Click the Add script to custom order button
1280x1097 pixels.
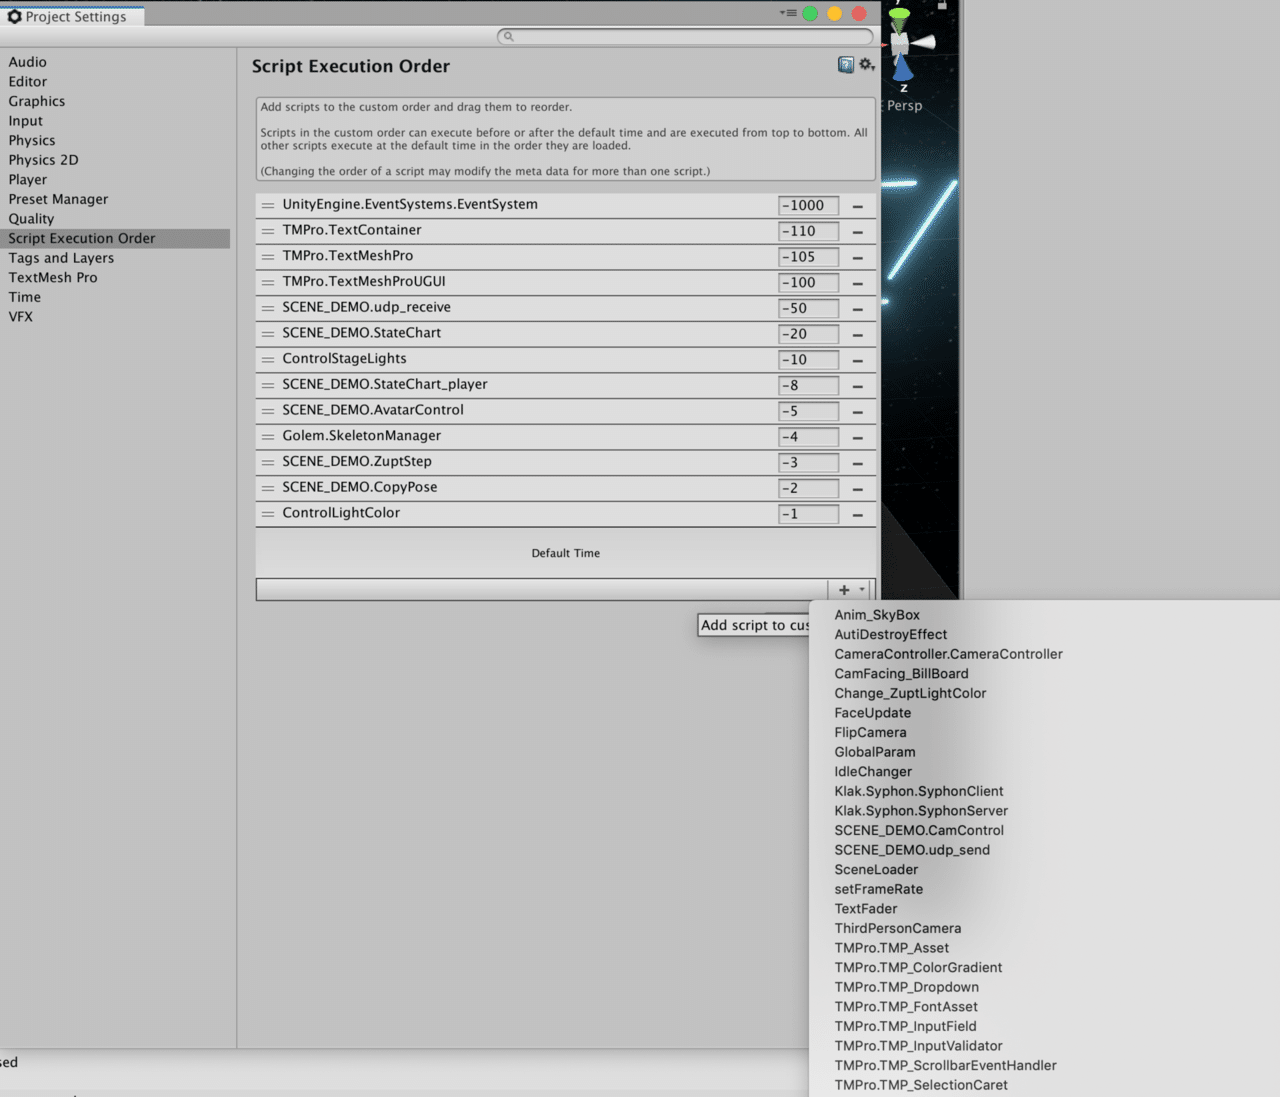tap(755, 625)
